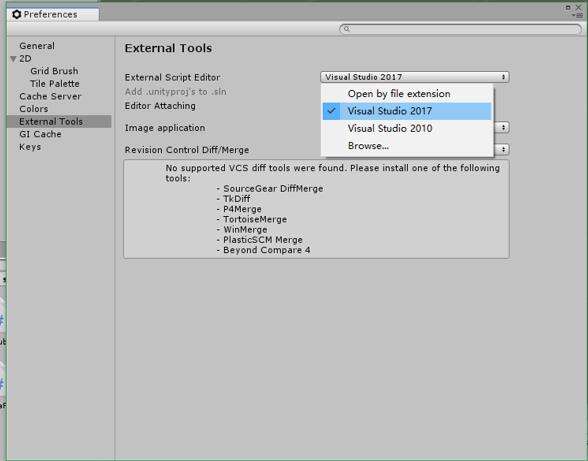This screenshot has width=588, height=461.
Task: Focus the preferences search field
Action: (x=460, y=29)
